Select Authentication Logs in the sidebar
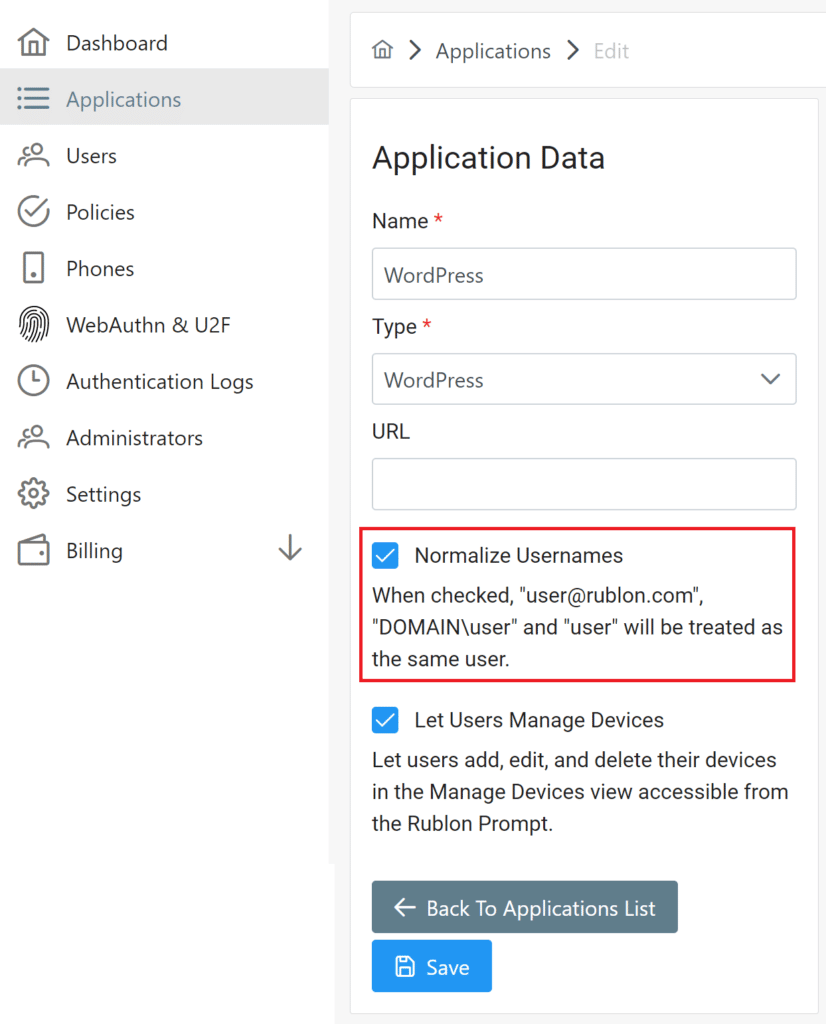 (159, 381)
